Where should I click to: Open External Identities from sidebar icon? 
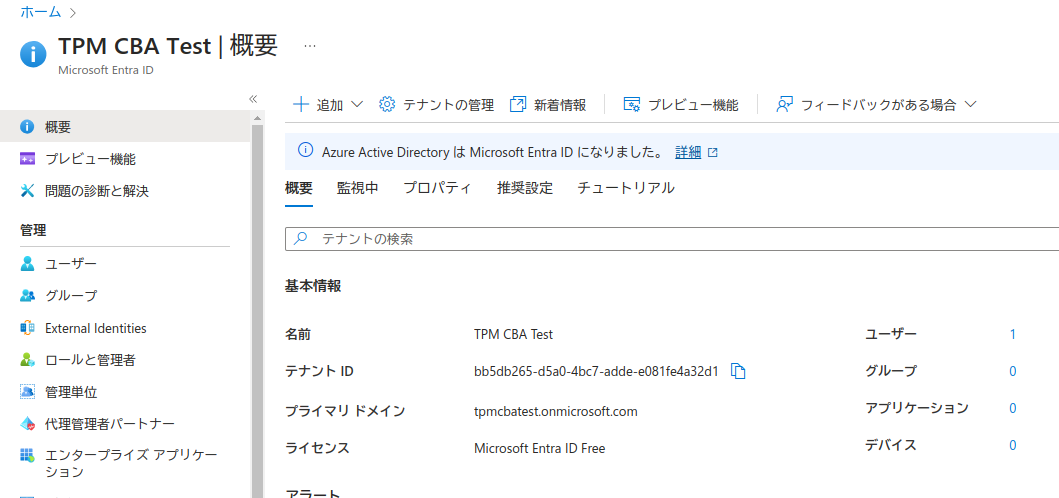[x=27, y=328]
